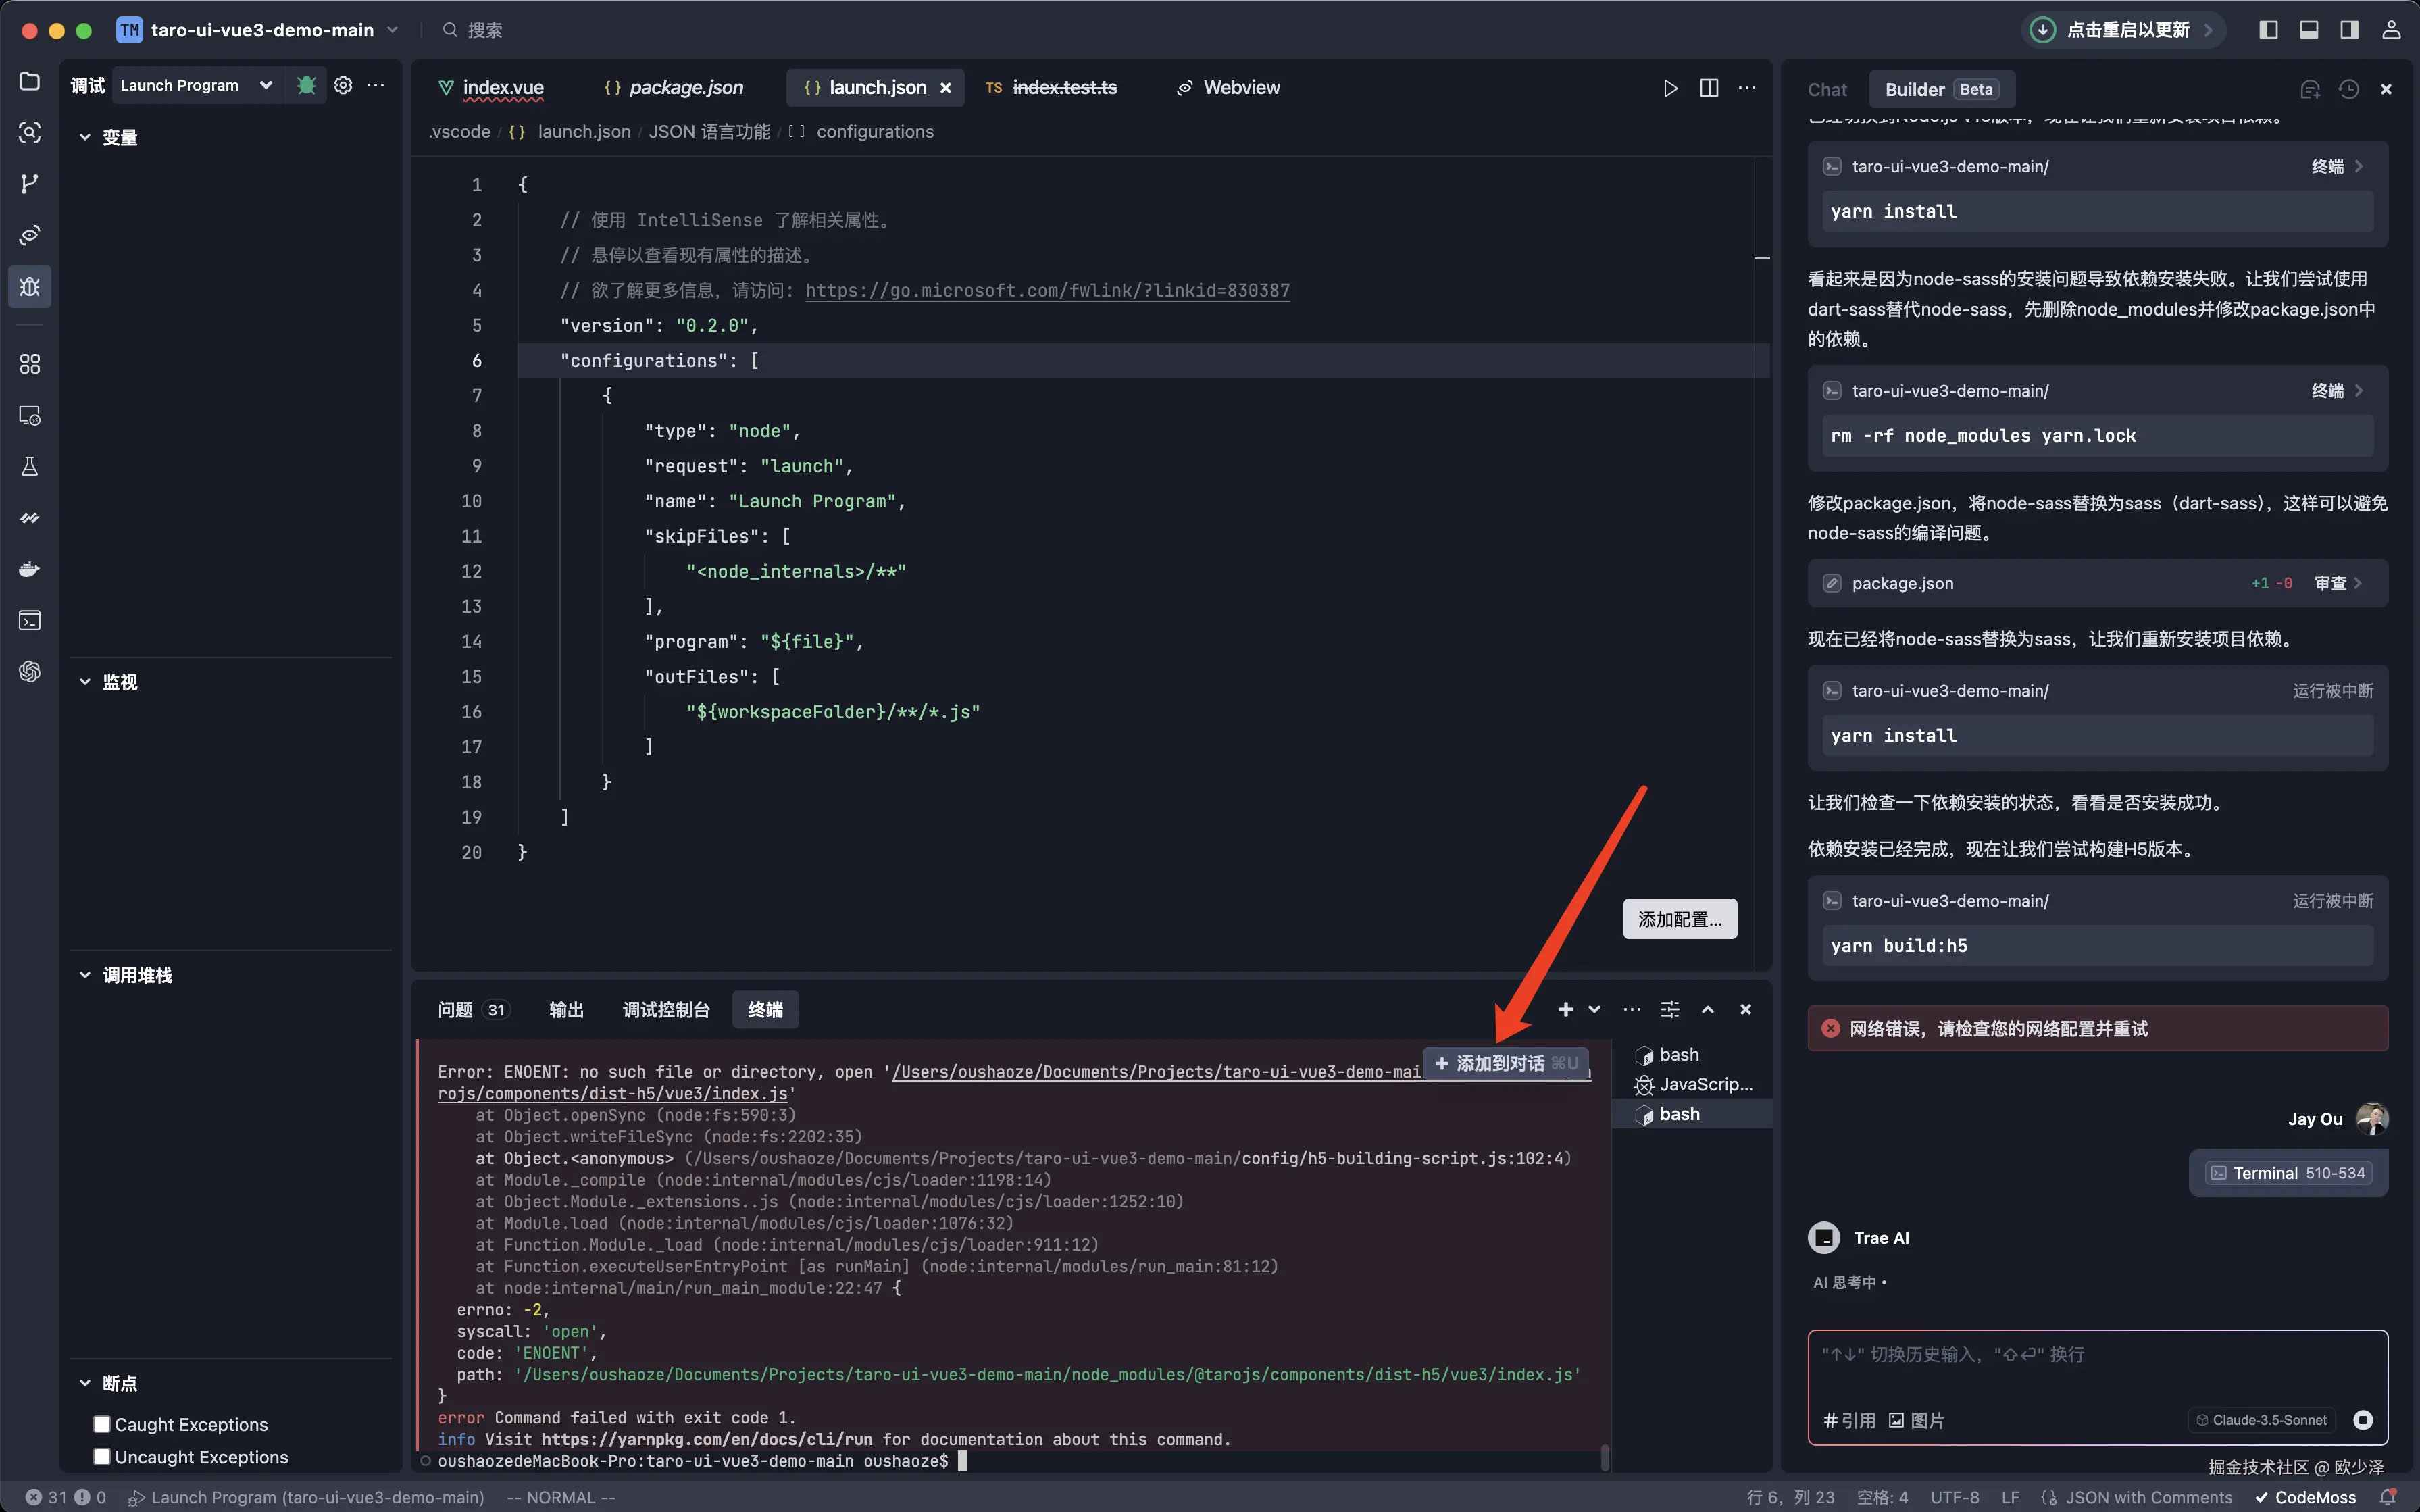Screen dimensions: 2420x1512
Task: Open the go.microsoft.com link in comment
Action: pyautogui.click(x=1047, y=291)
